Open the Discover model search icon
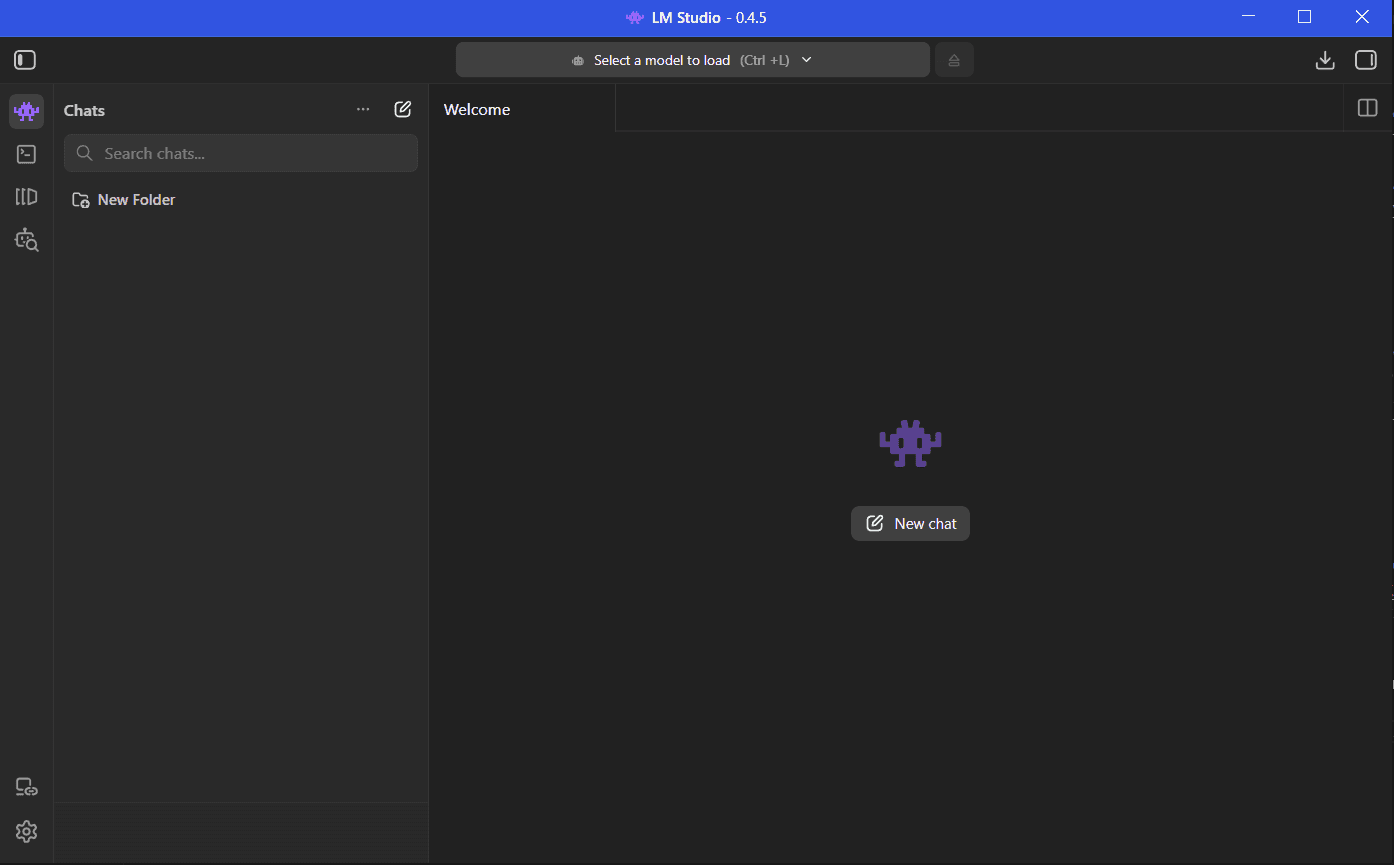 pyautogui.click(x=26, y=240)
